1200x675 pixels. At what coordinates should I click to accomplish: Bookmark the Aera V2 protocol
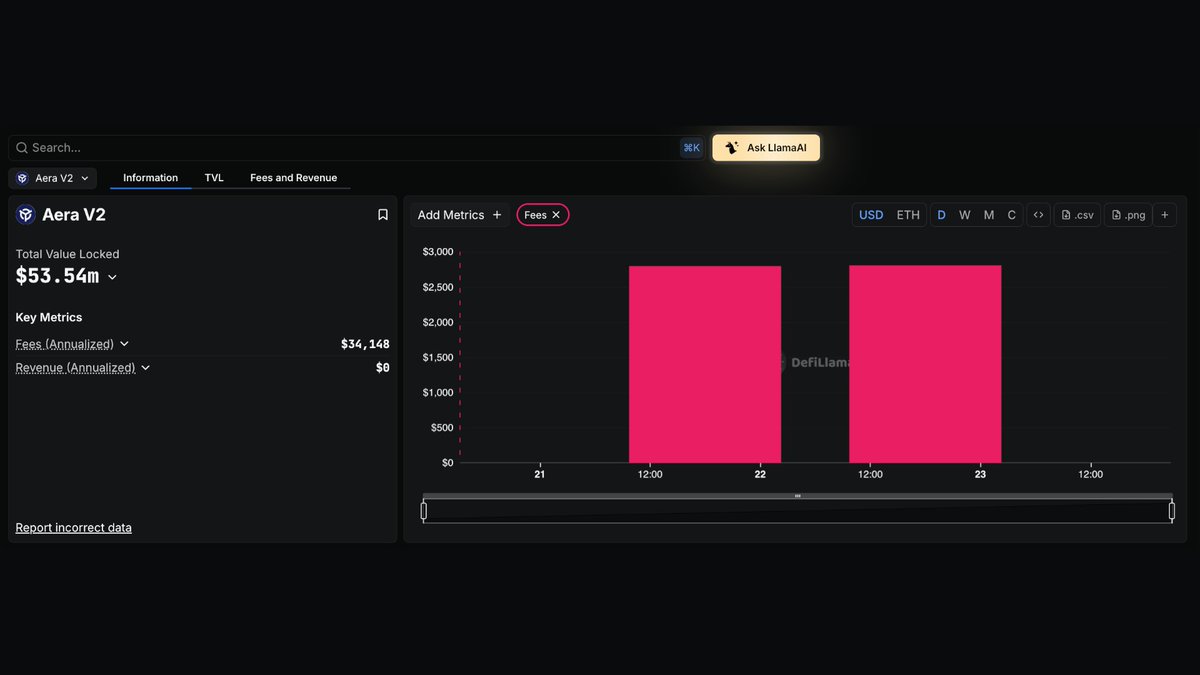383,215
